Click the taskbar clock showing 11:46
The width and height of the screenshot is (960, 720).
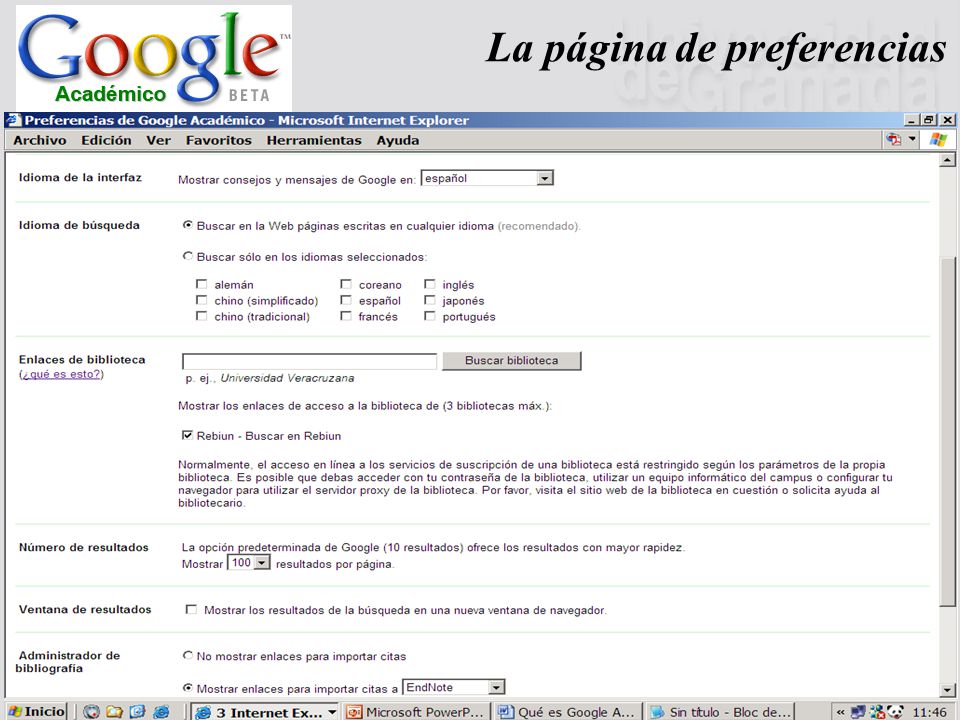[929, 712]
